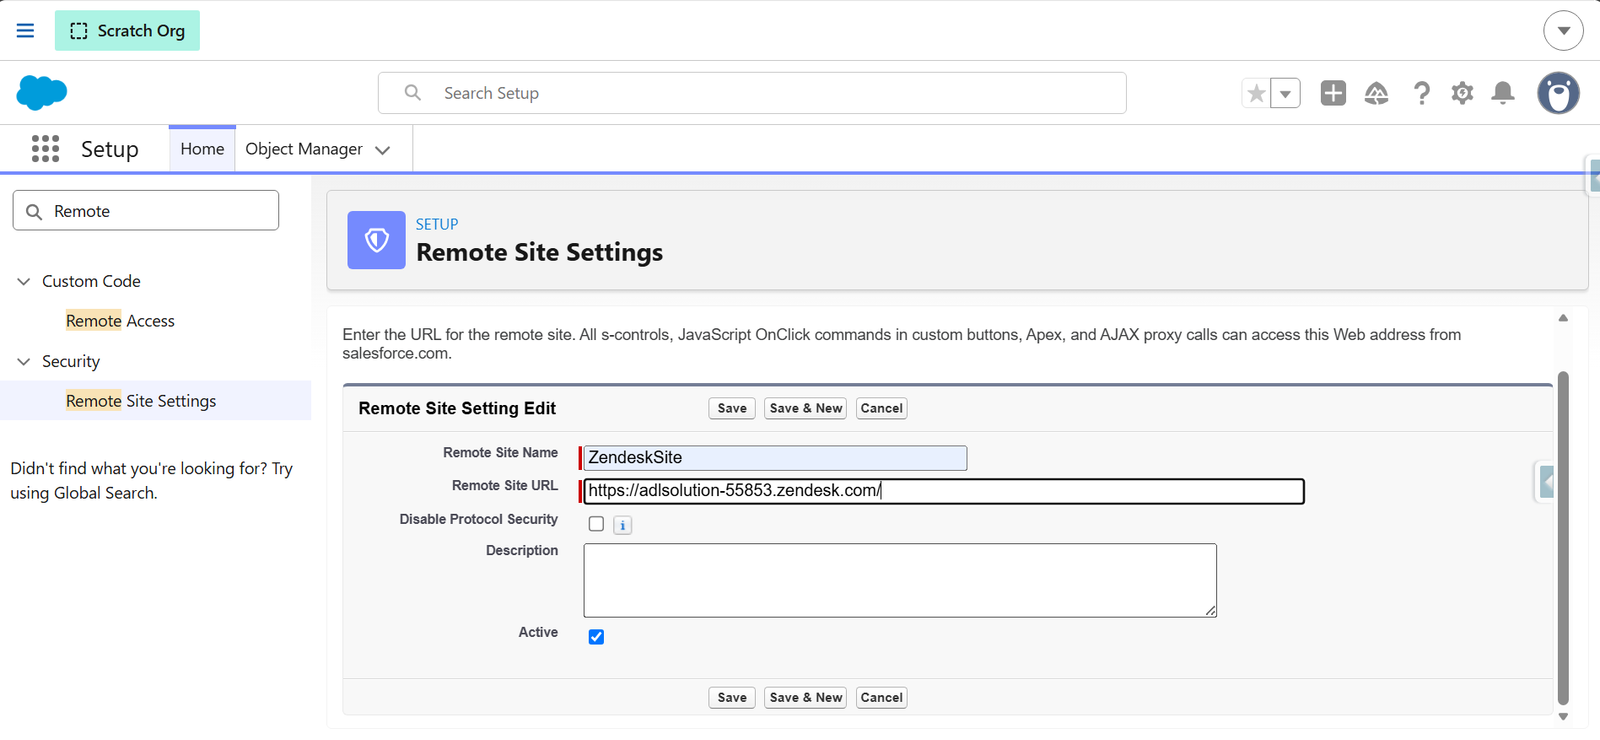Image resolution: width=1600 pixels, height=740 pixels.
Task: Enable Disable Protocol Security checkbox
Action: [596, 524]
